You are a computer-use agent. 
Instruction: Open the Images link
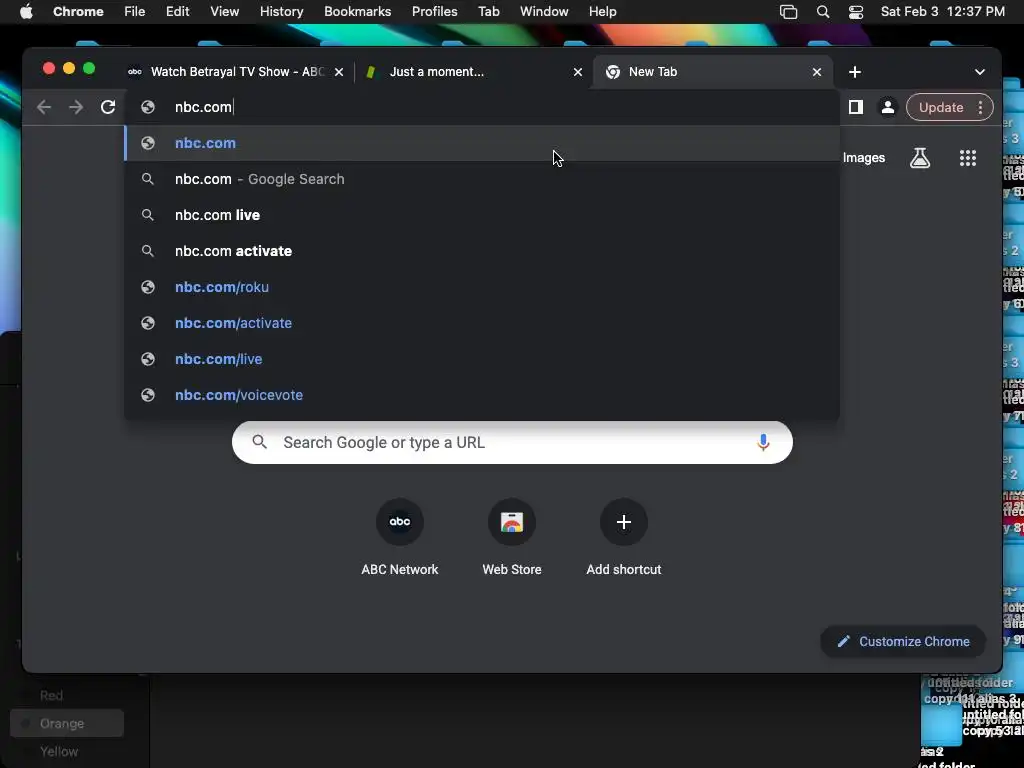pos(863,157)
